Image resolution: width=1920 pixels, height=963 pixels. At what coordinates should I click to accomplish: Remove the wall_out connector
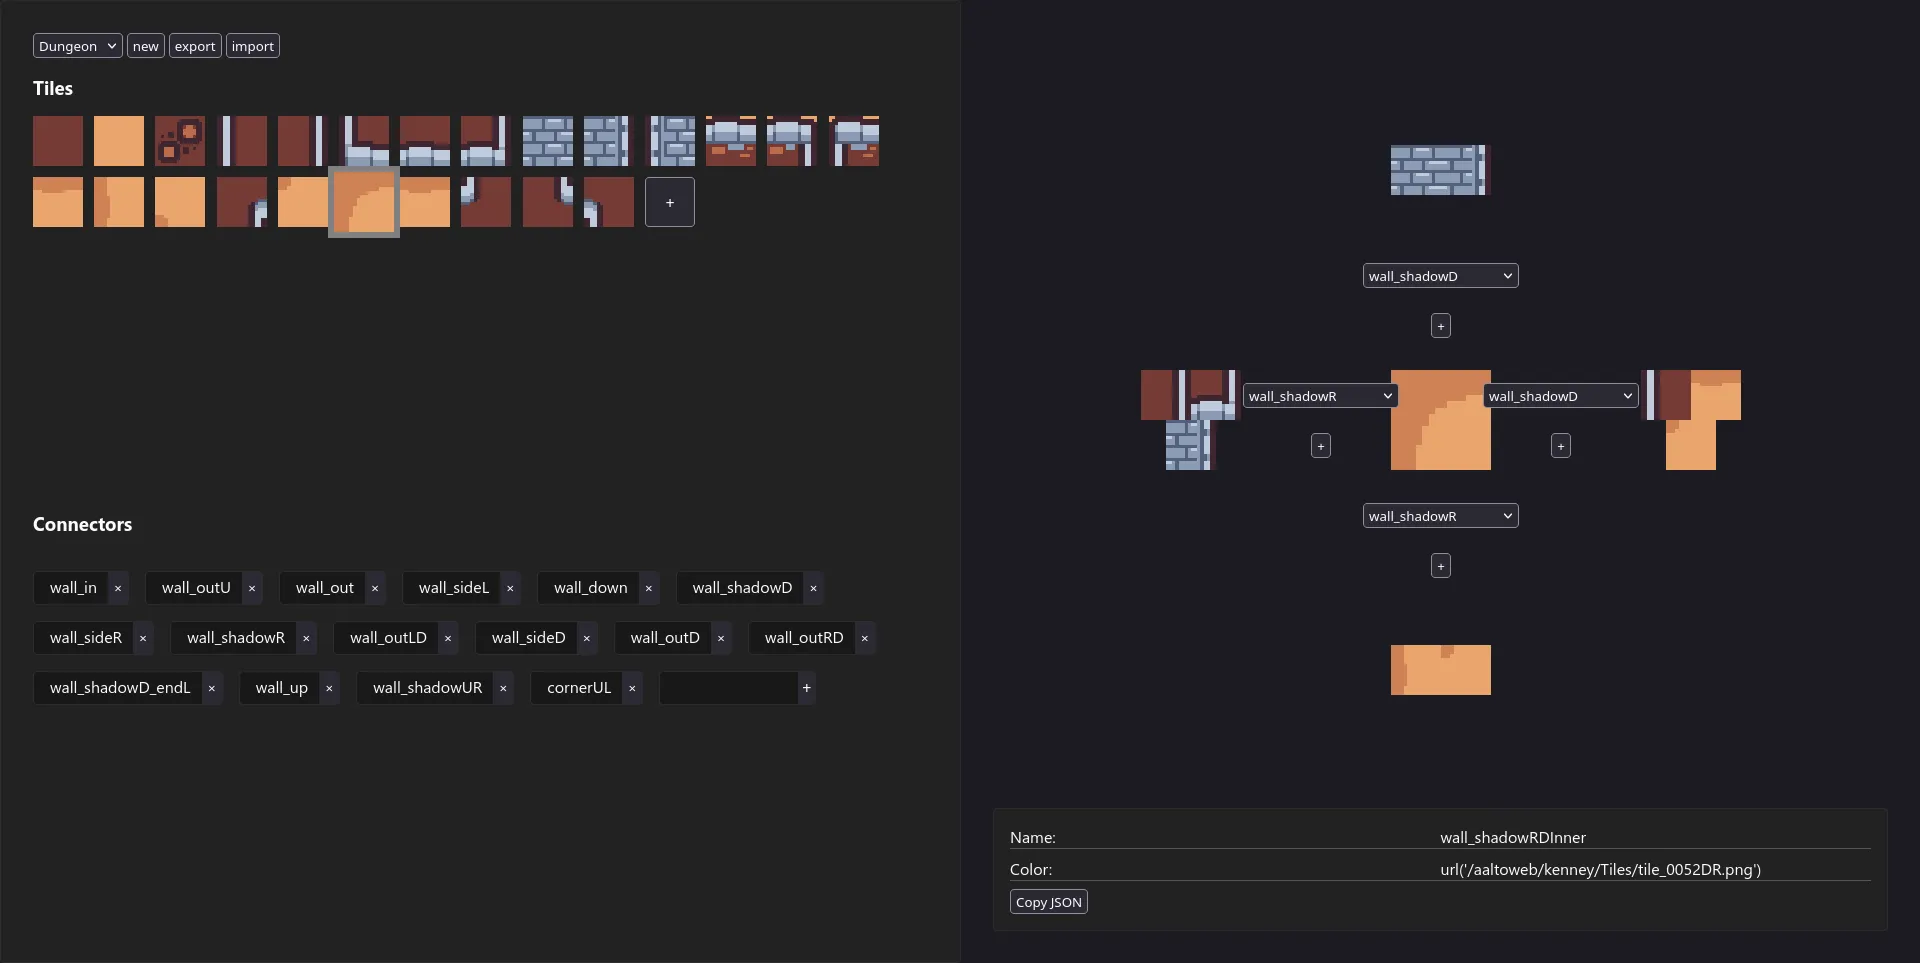click(375, 588)
